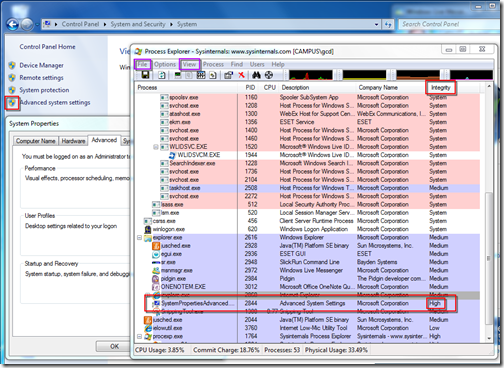Click the egui.exe ESET icon
504x368 pixels.
[x=156, y=254]
